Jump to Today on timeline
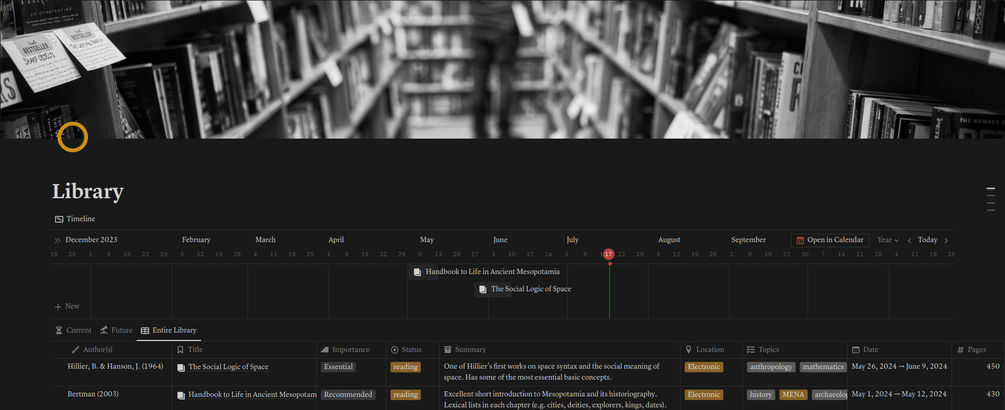 (927, 240)
